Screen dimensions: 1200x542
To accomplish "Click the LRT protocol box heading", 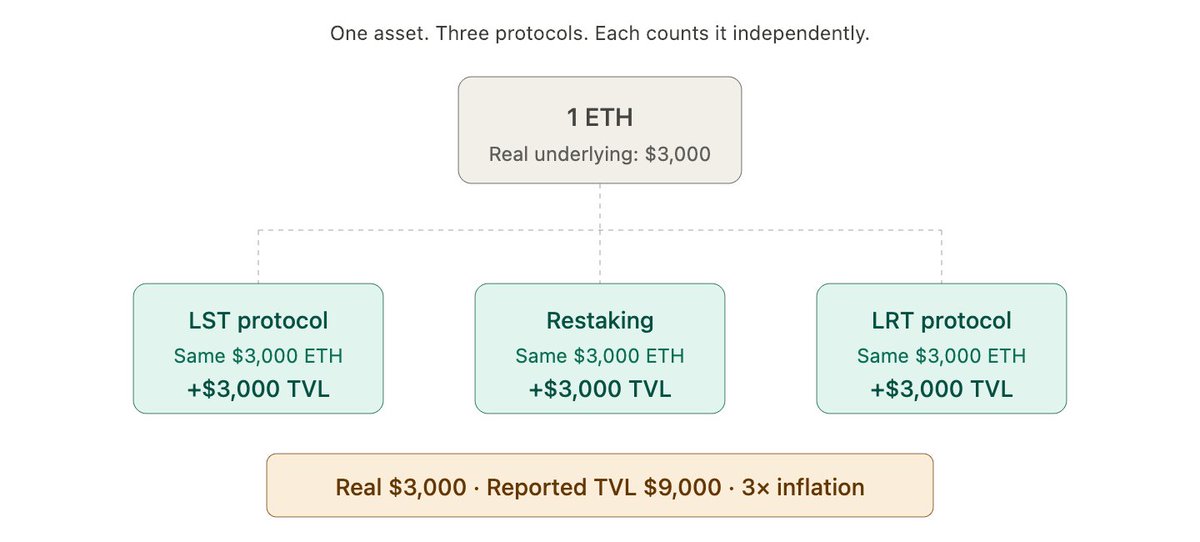I will (x=941, y=321).
